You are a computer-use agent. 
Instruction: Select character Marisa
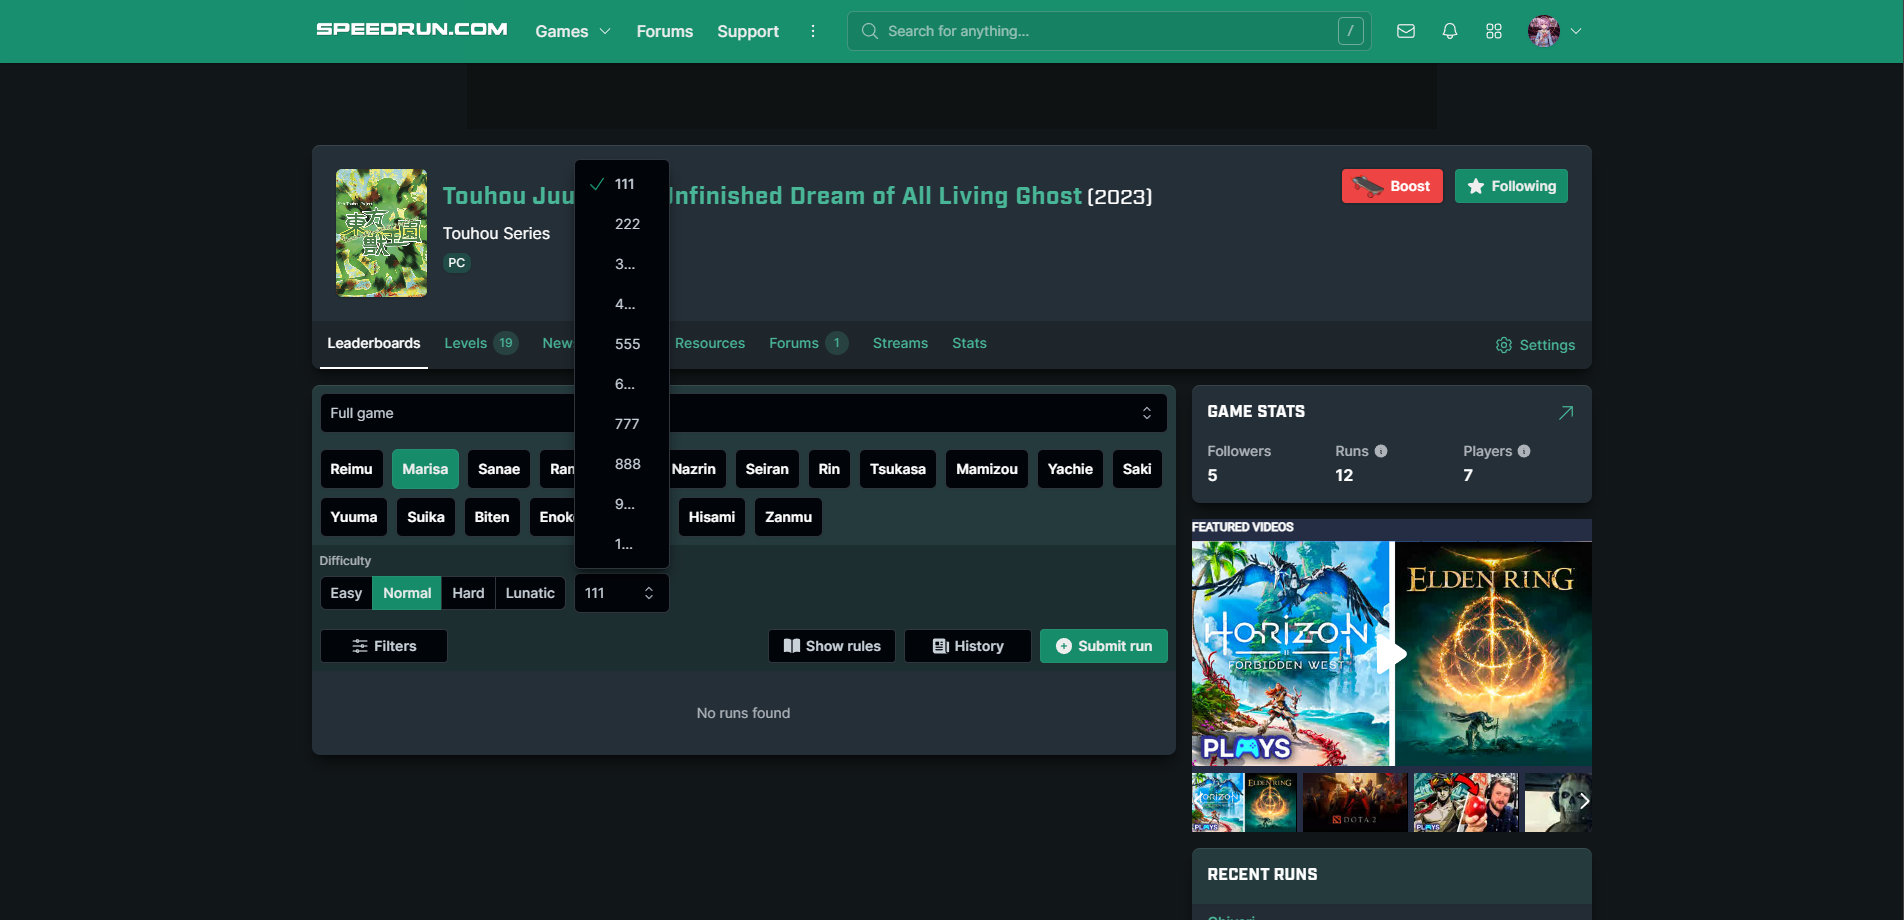[x=425, y=469]
